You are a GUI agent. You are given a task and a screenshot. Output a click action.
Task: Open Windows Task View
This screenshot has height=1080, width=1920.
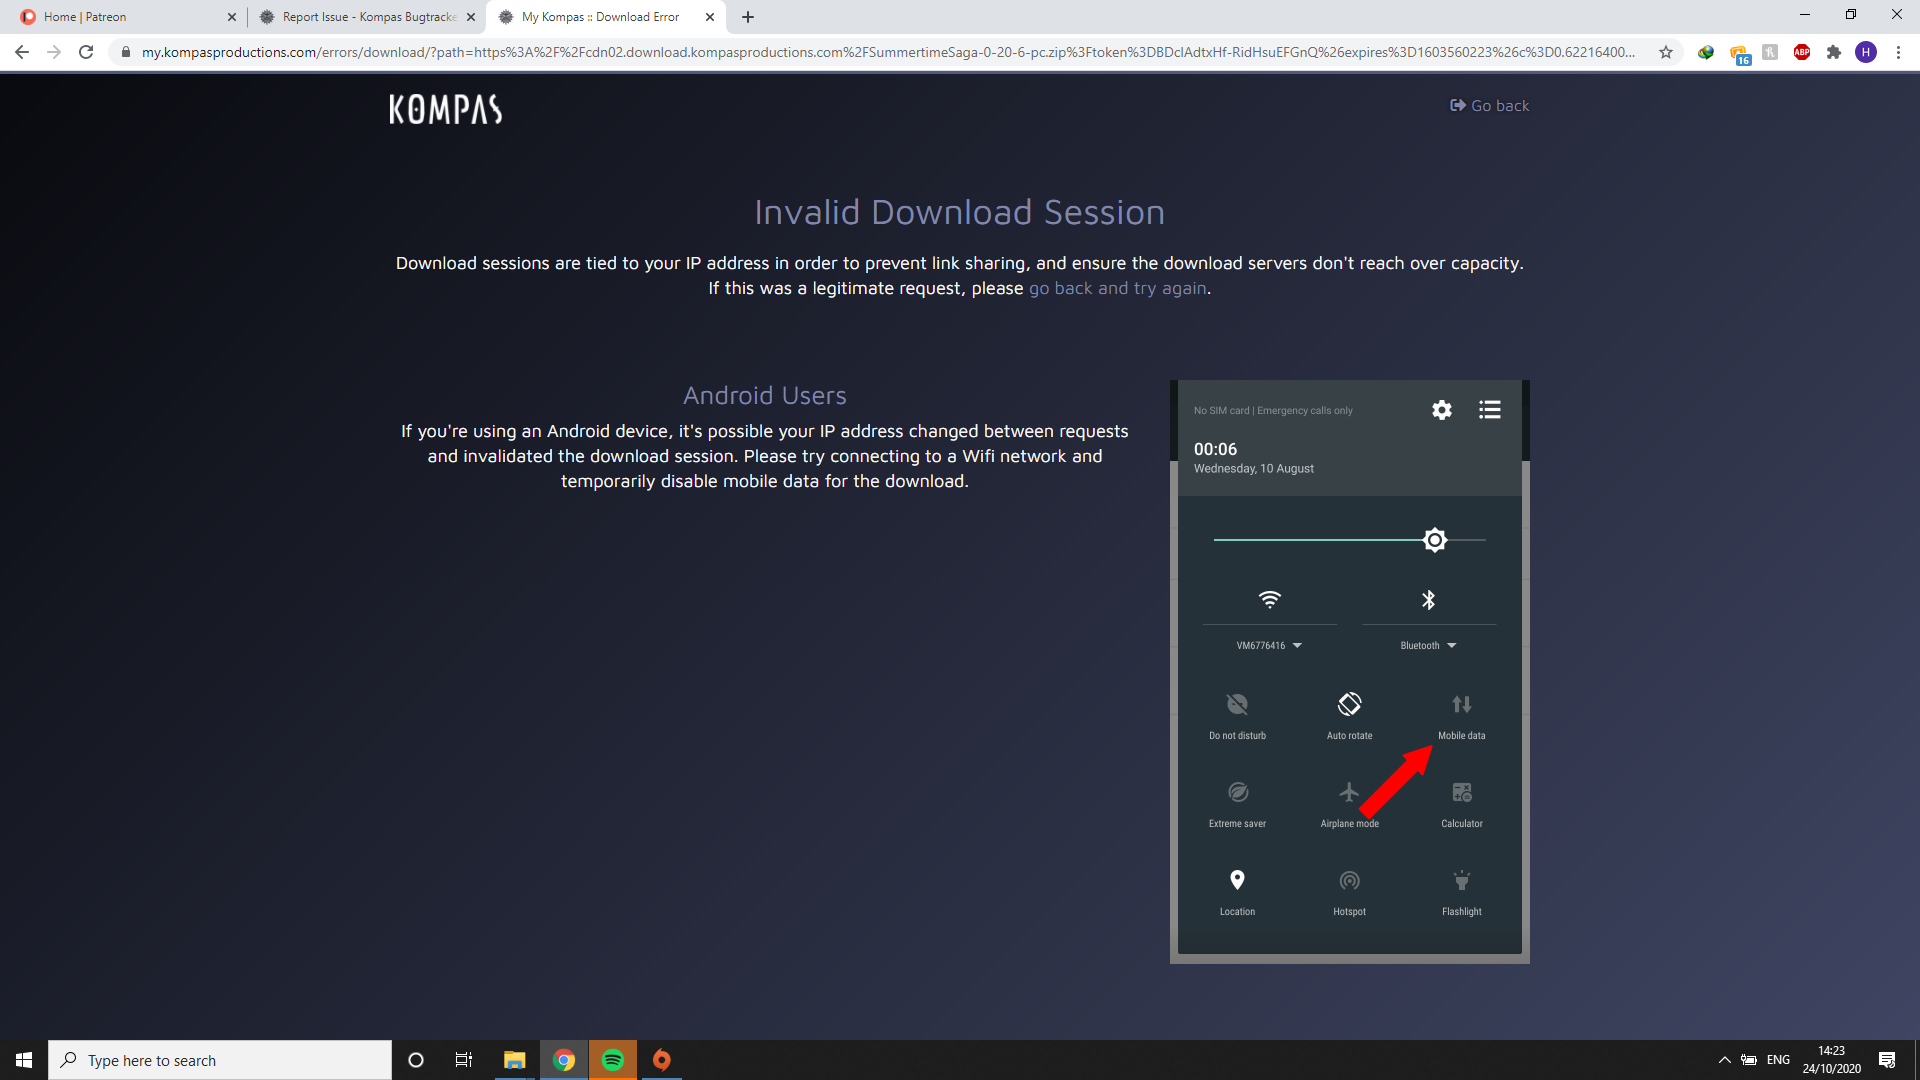tap(464, 1060)
